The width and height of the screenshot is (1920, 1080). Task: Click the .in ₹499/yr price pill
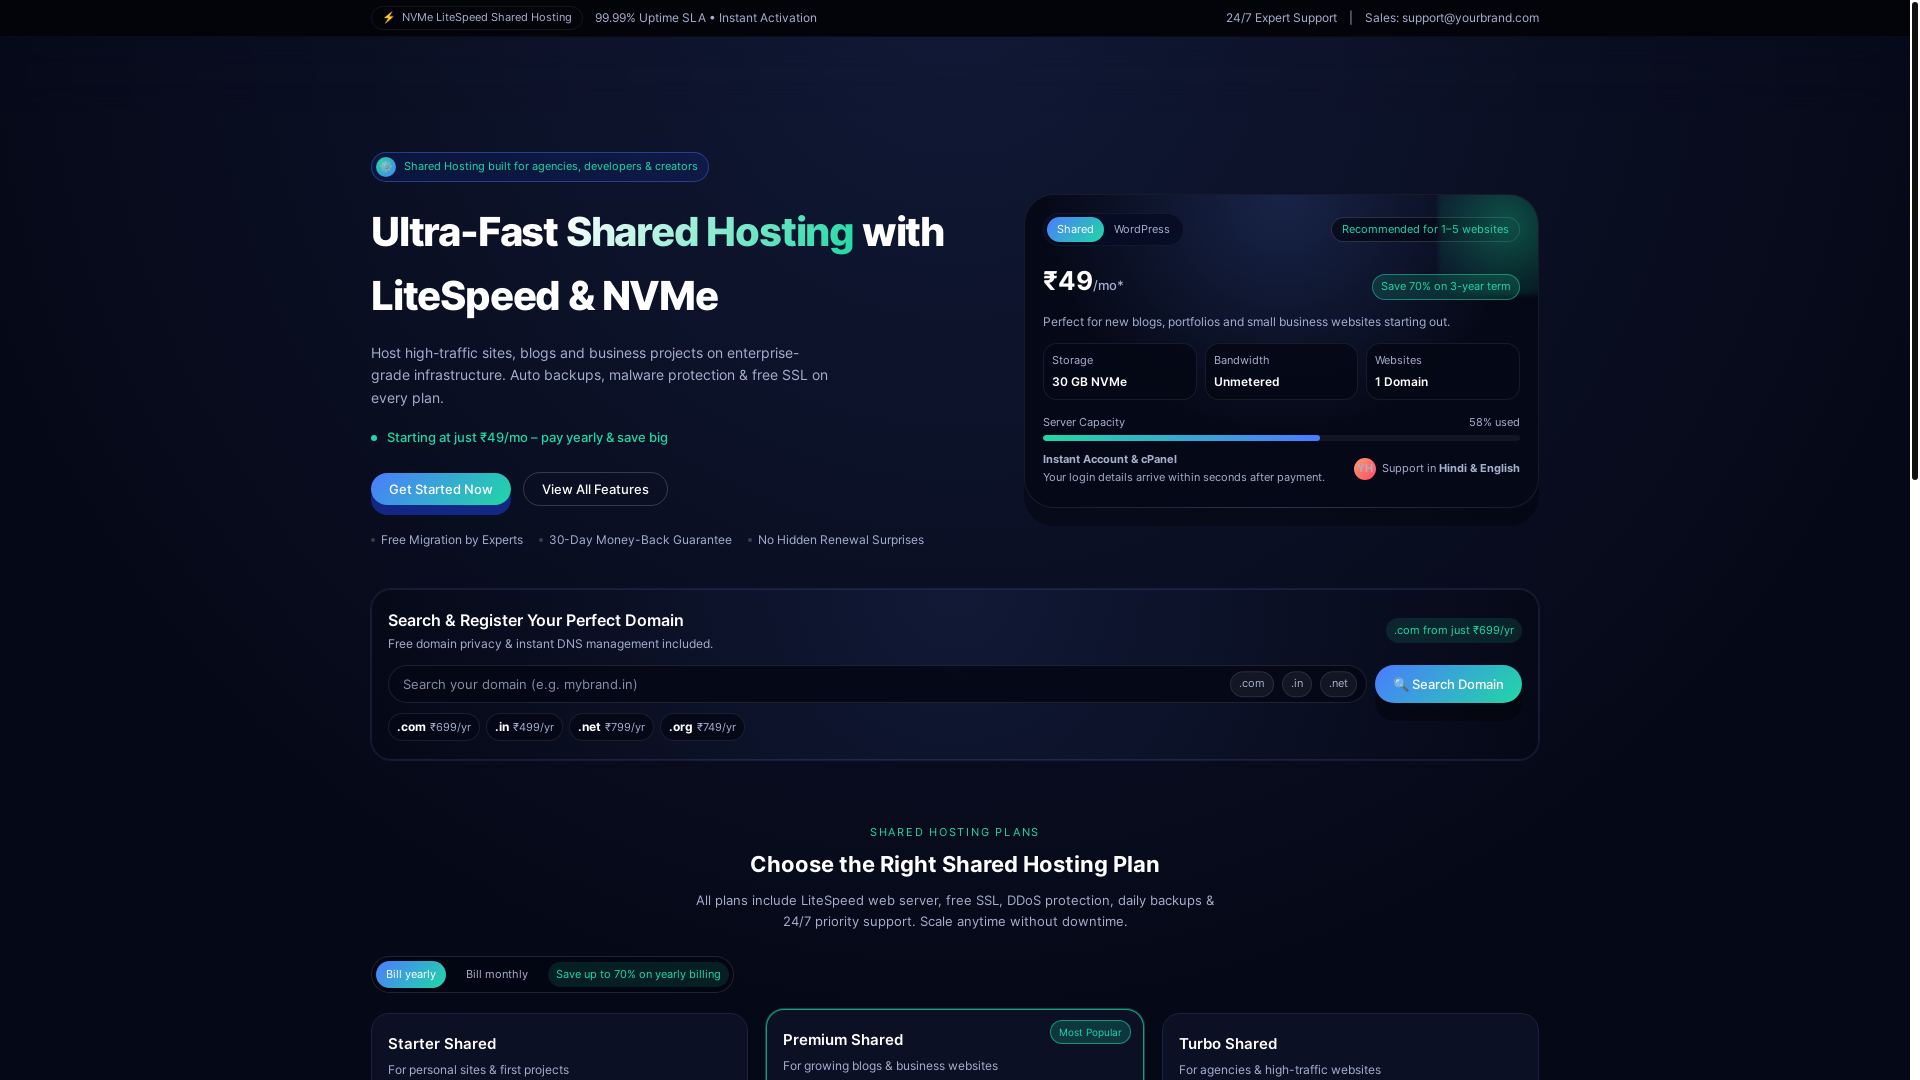(524, 727)
